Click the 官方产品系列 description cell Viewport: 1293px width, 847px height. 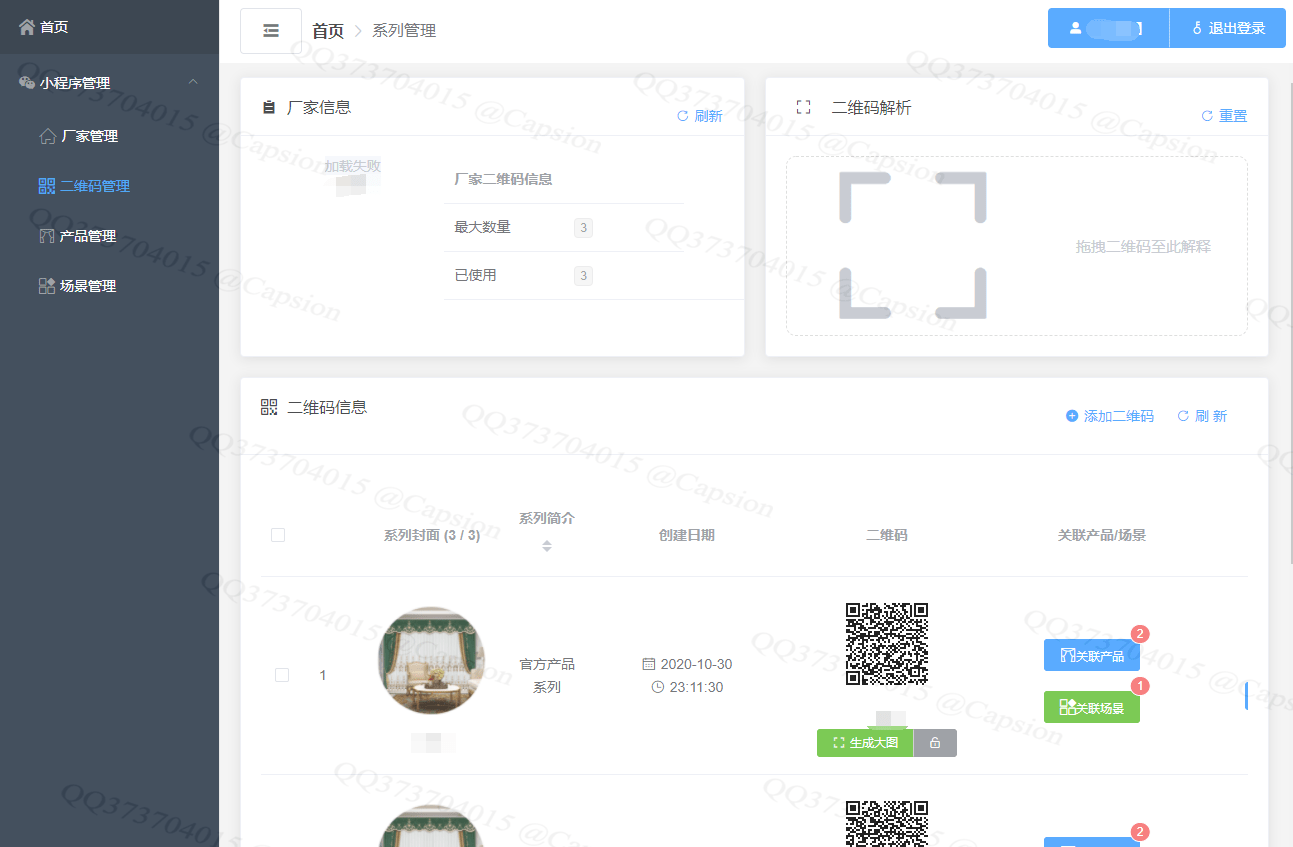(x=547, y=676)
